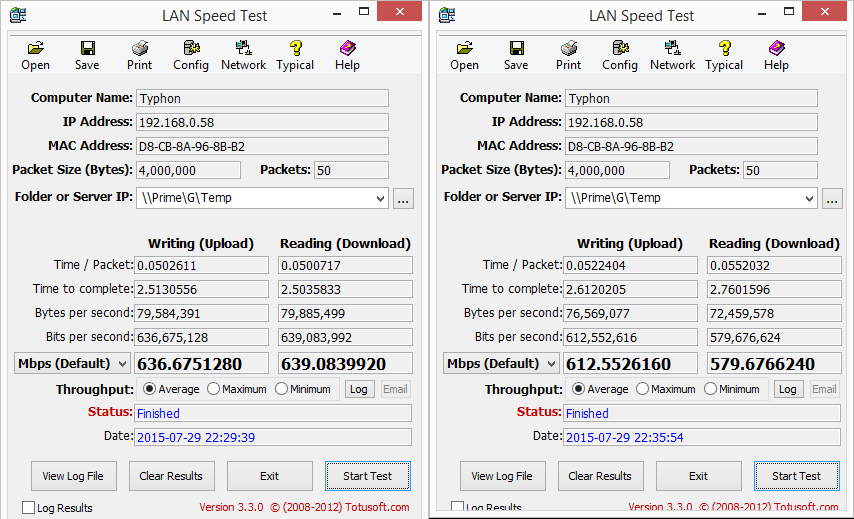The height and width of the screenshot is (519, 854).
Task: Click upload value 636.6751280 in left window
Action: tap(202, 363)
